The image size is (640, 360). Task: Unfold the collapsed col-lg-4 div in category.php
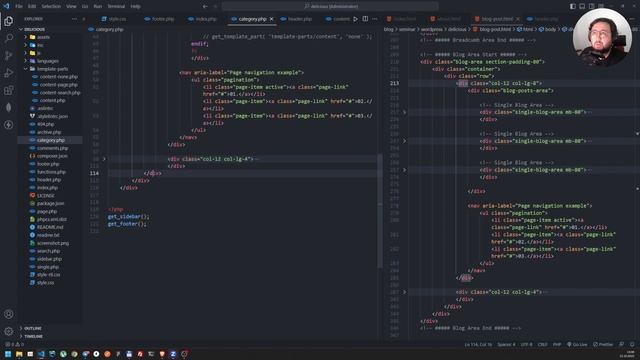[x=104, y=159]
